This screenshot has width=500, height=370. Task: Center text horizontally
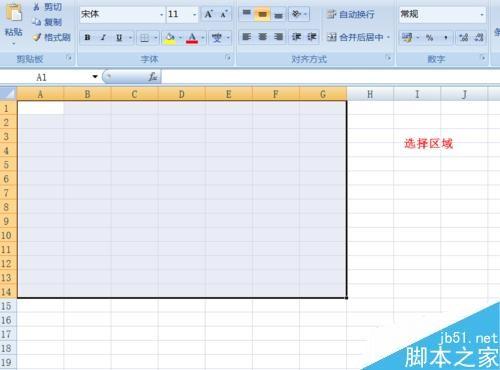point(262,37)
